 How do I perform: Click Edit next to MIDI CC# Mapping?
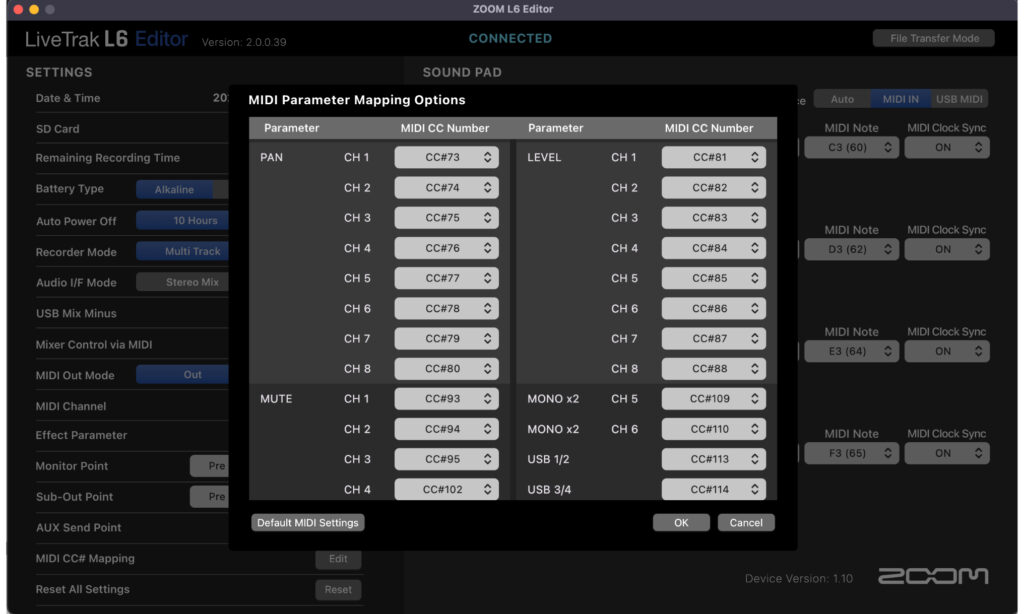[338, 559]
